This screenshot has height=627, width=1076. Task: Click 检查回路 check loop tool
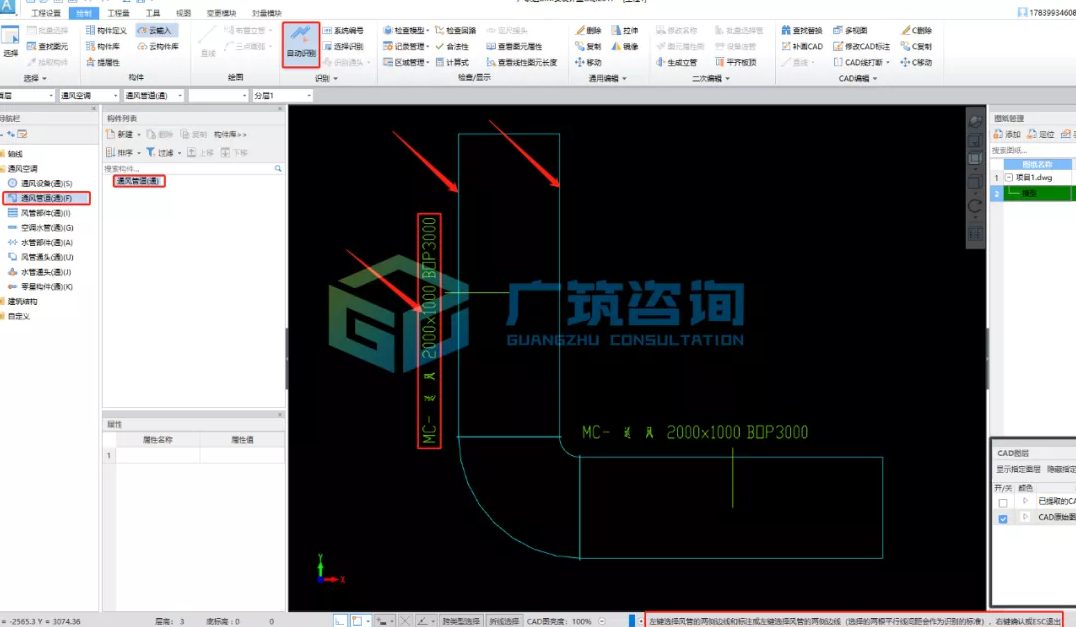point(455,30)
